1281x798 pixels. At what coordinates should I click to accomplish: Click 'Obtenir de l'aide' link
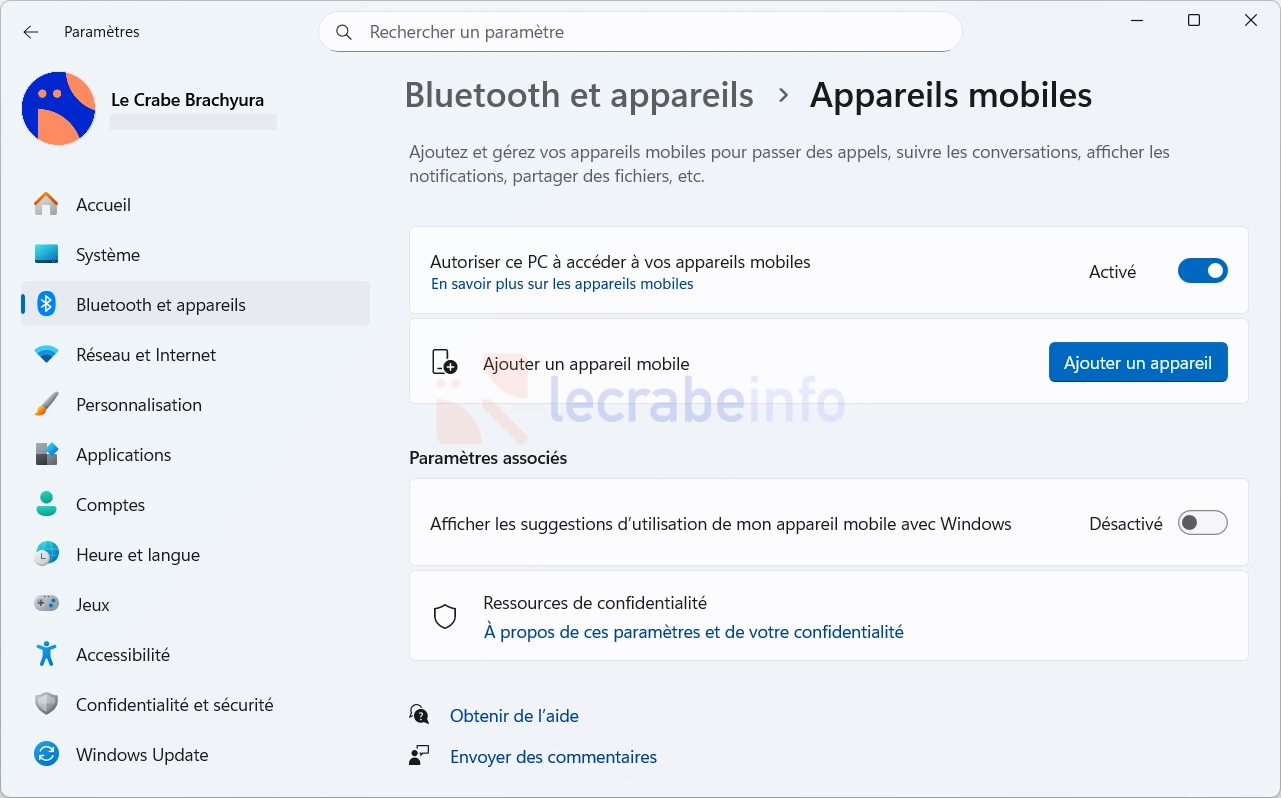514,716
